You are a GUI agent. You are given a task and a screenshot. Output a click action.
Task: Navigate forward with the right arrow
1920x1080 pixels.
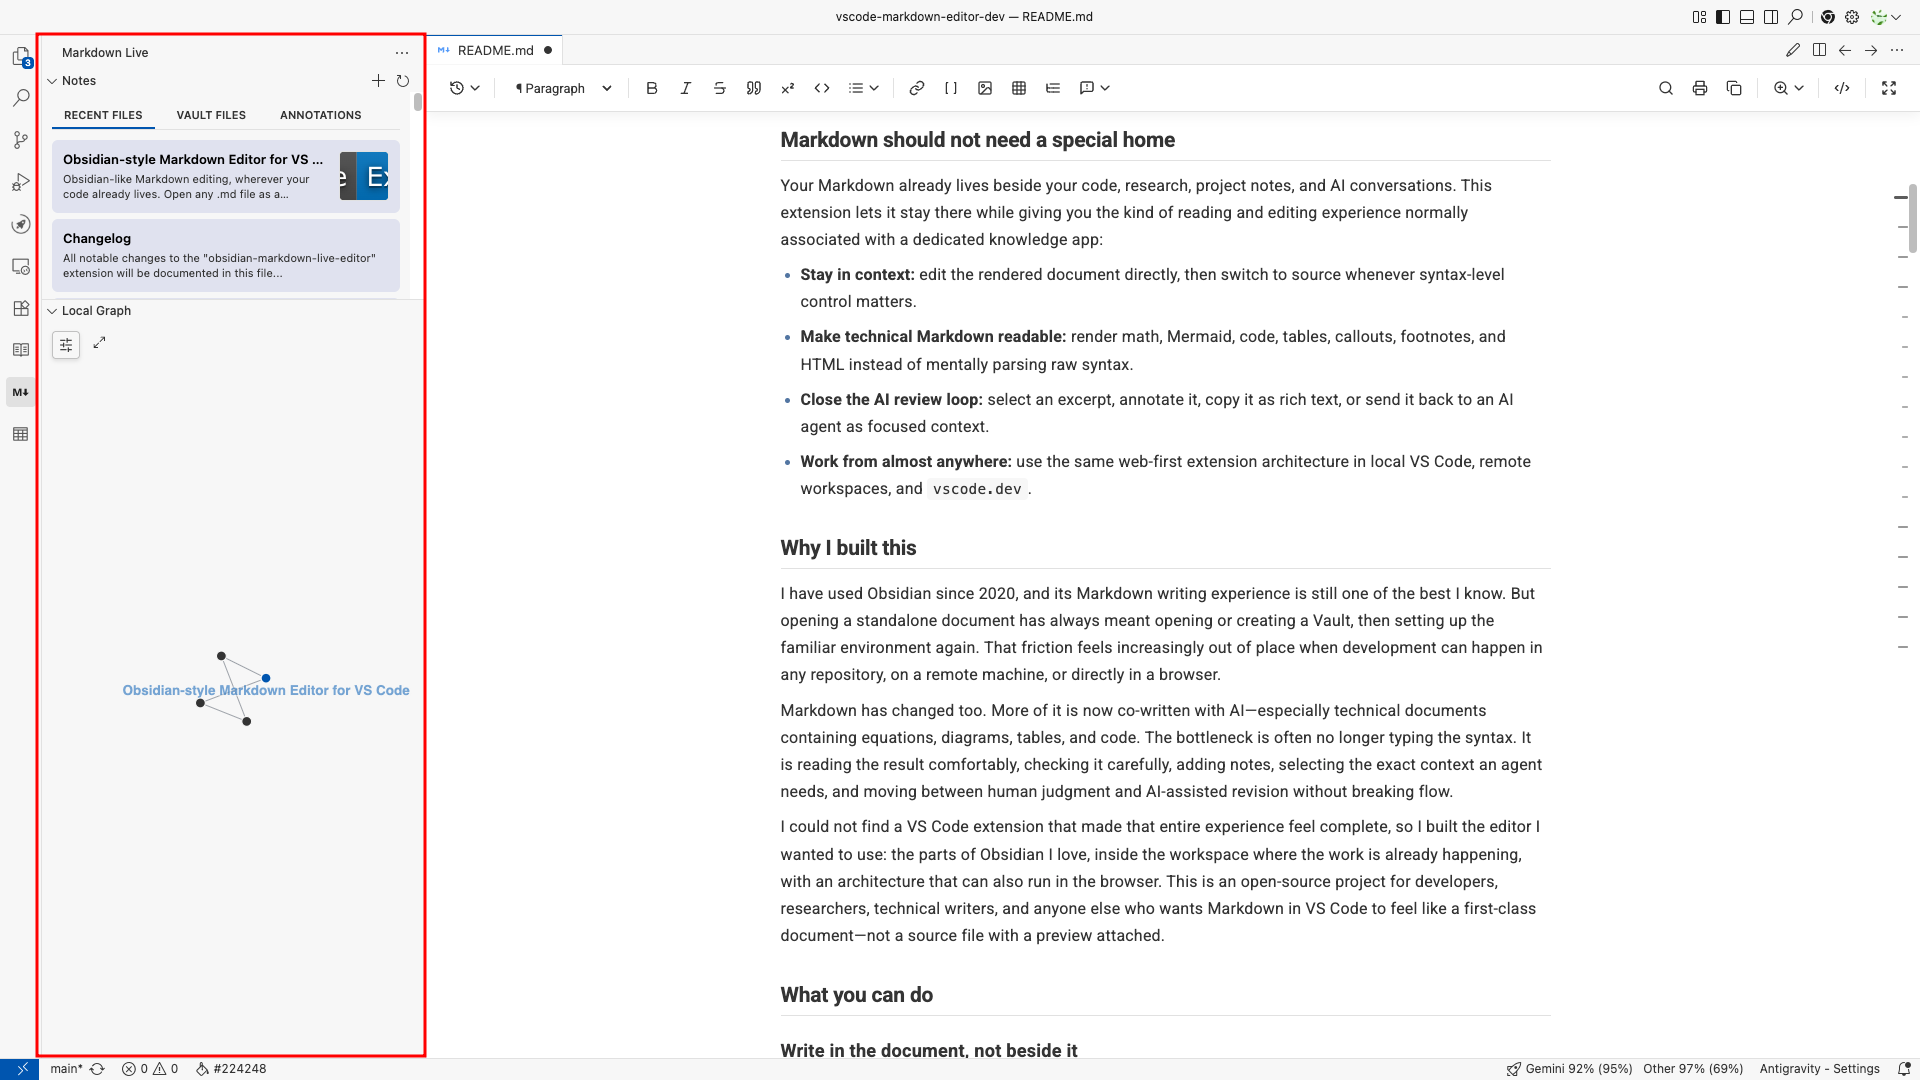point(1871,50)
